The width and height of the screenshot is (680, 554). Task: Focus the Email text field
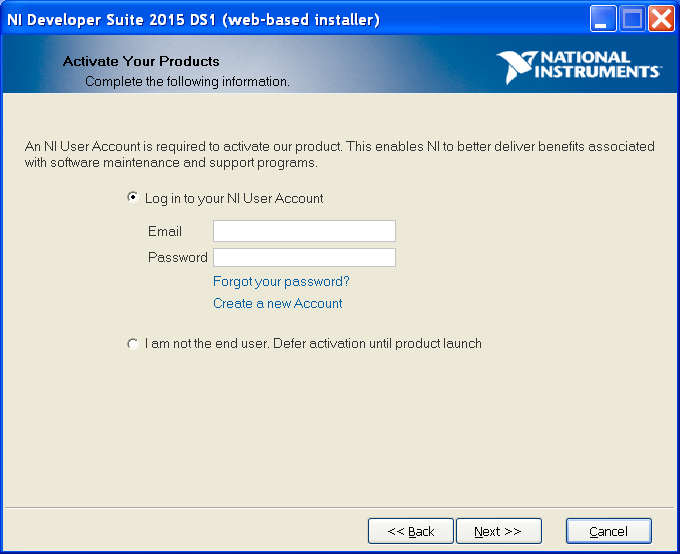(304, 231)
